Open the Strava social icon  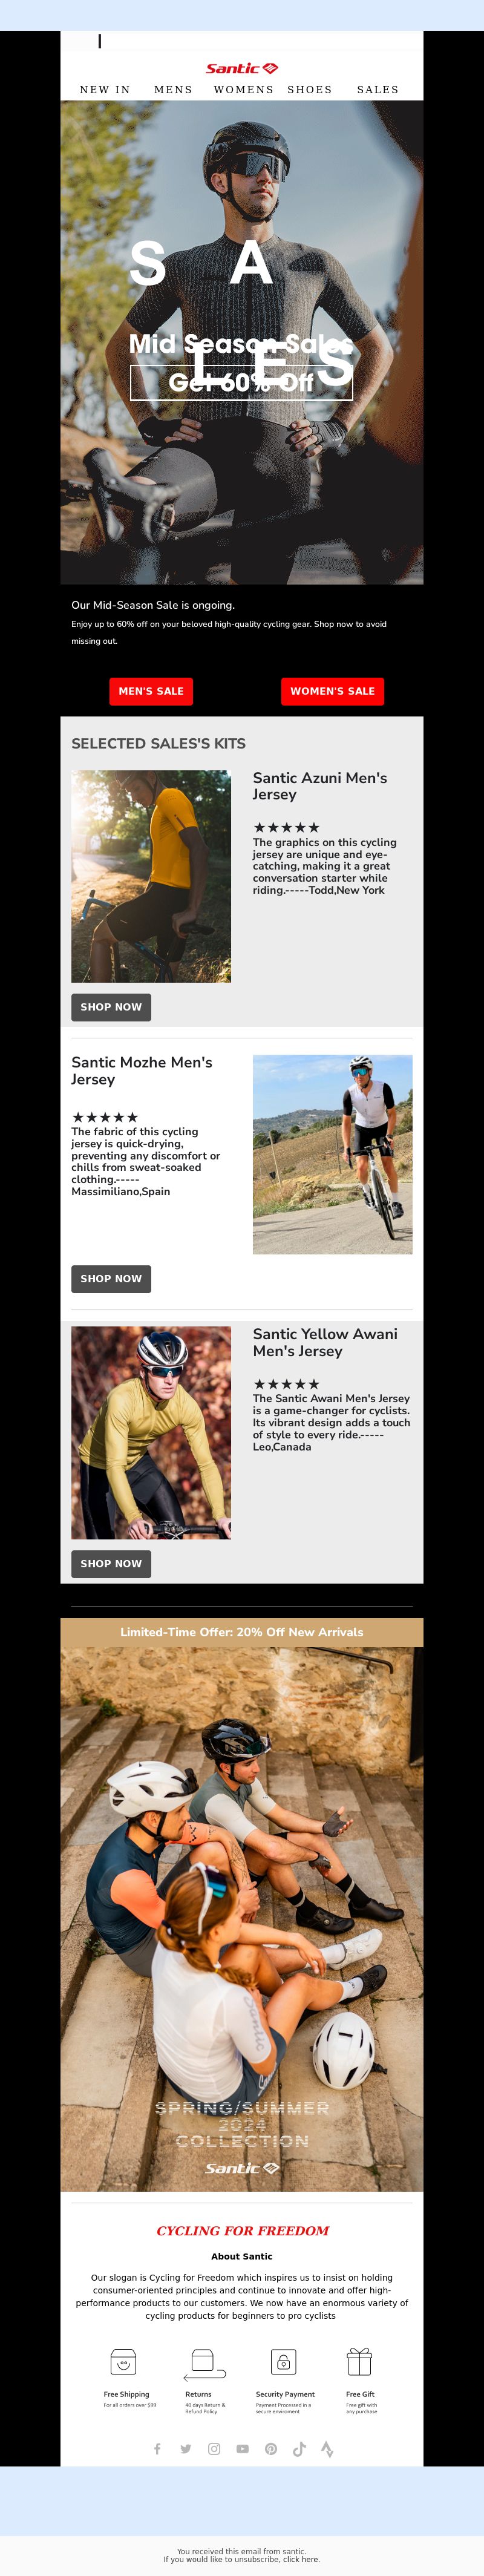coord(327,2449)
